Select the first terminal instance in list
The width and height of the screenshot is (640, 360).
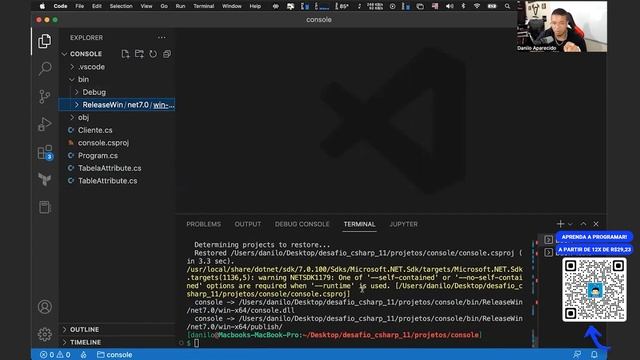coord(549,240)
